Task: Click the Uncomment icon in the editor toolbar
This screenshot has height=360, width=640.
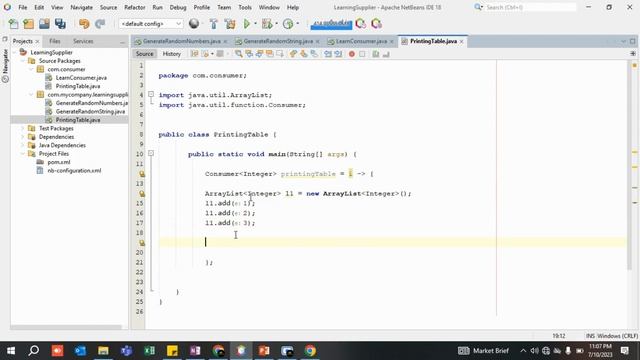Action: point(386,54)
